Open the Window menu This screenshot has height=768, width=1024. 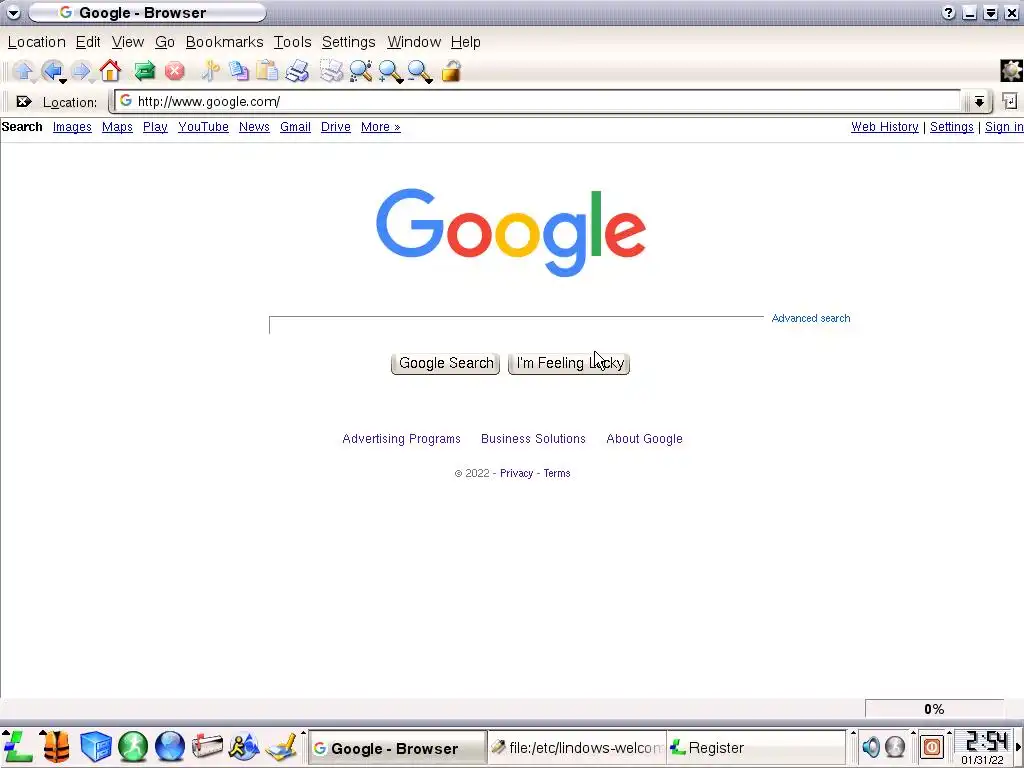[414, 42]
